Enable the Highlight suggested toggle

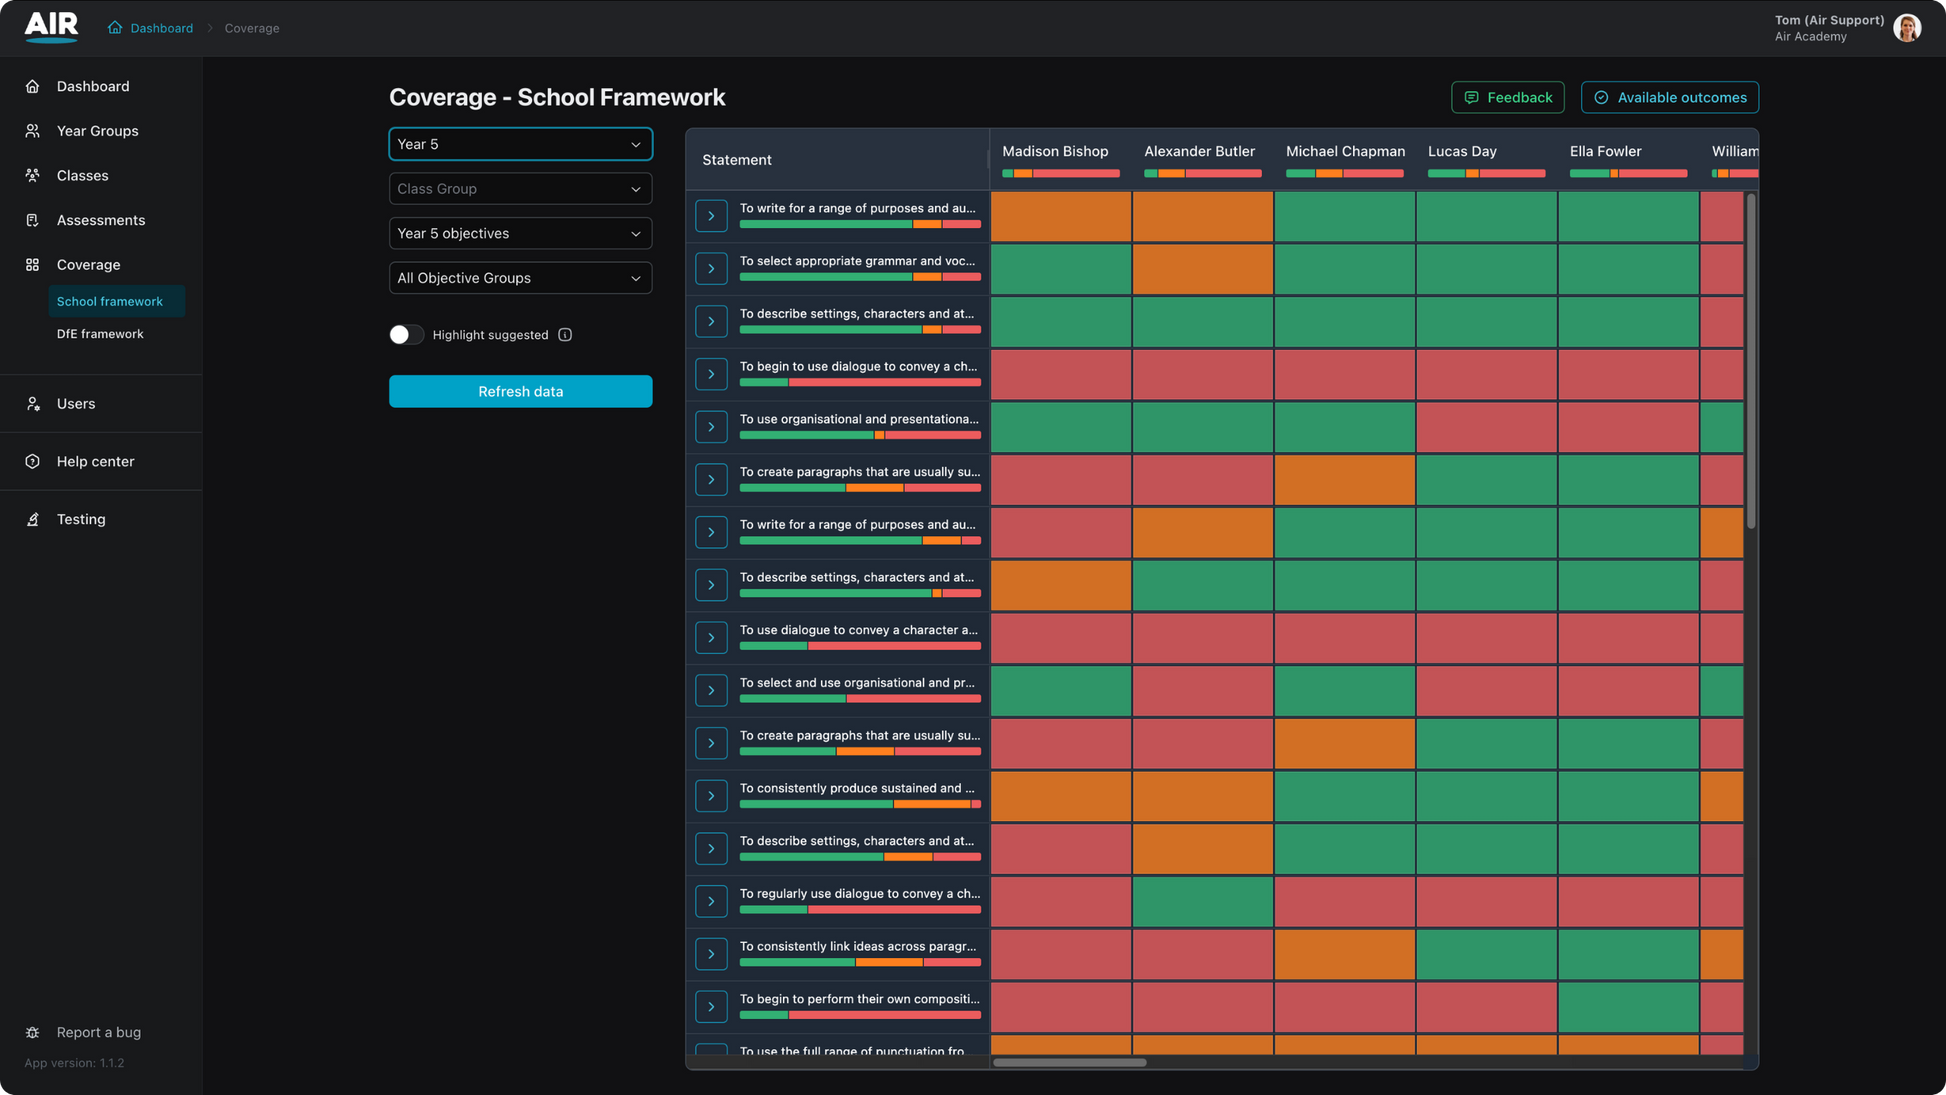coord(406,335)
